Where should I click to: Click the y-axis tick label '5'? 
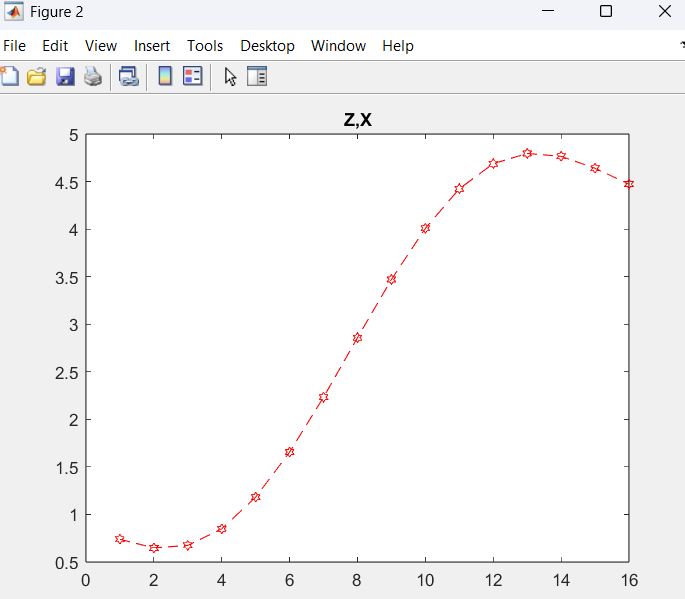(x=74, y=135)
